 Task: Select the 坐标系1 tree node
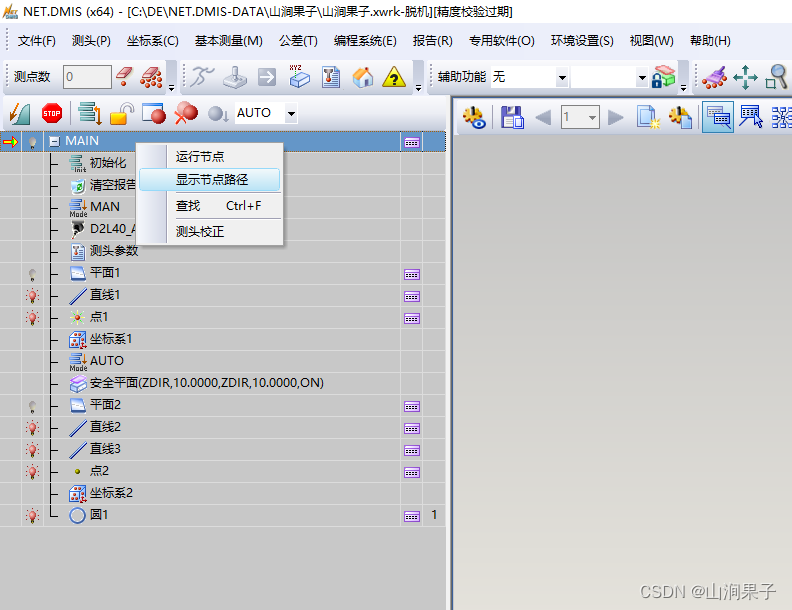(x=111, y=339)
